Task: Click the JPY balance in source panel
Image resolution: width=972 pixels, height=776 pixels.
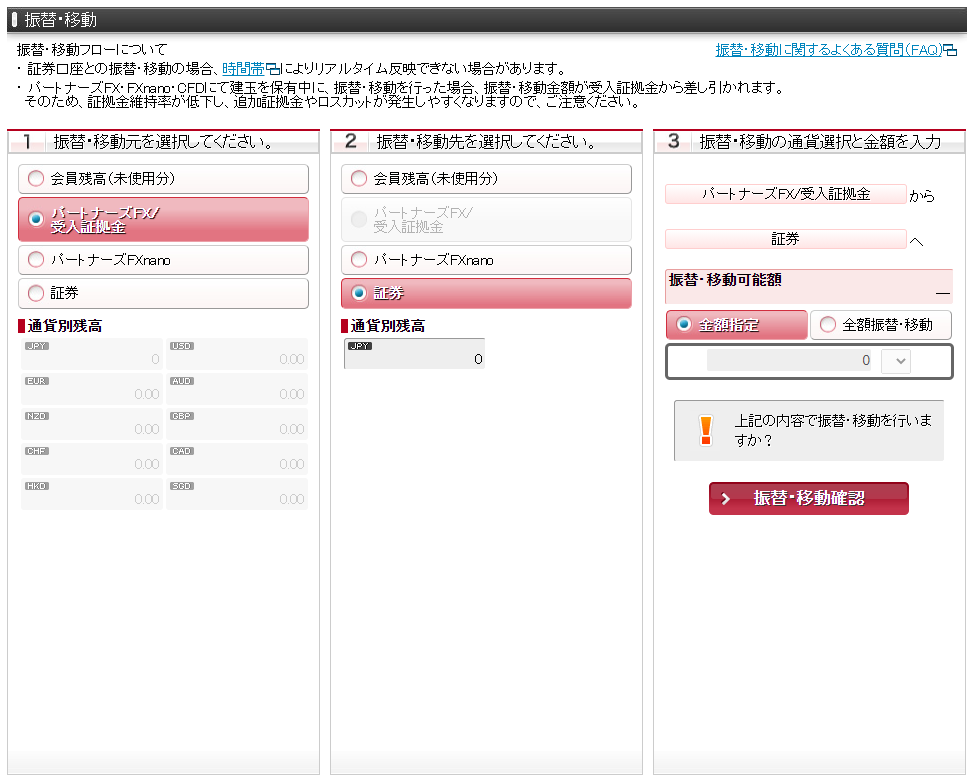Action: click(92, 354)
